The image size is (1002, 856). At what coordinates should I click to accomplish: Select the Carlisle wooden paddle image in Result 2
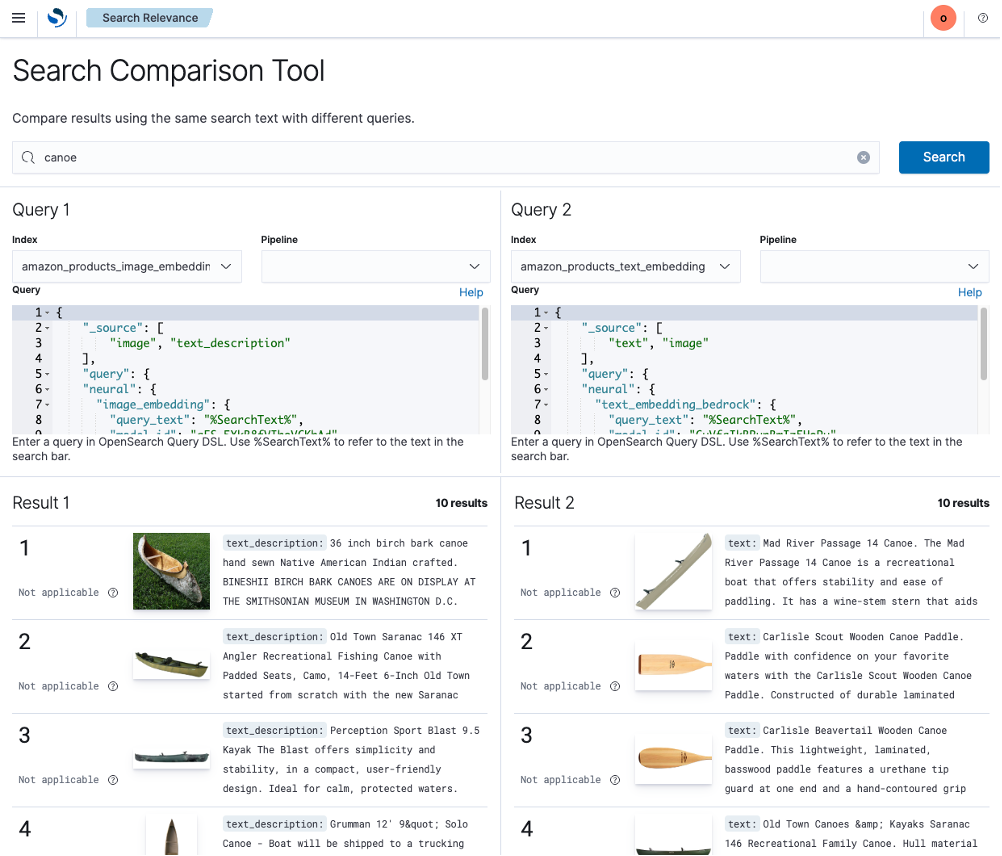pos(673,665)
